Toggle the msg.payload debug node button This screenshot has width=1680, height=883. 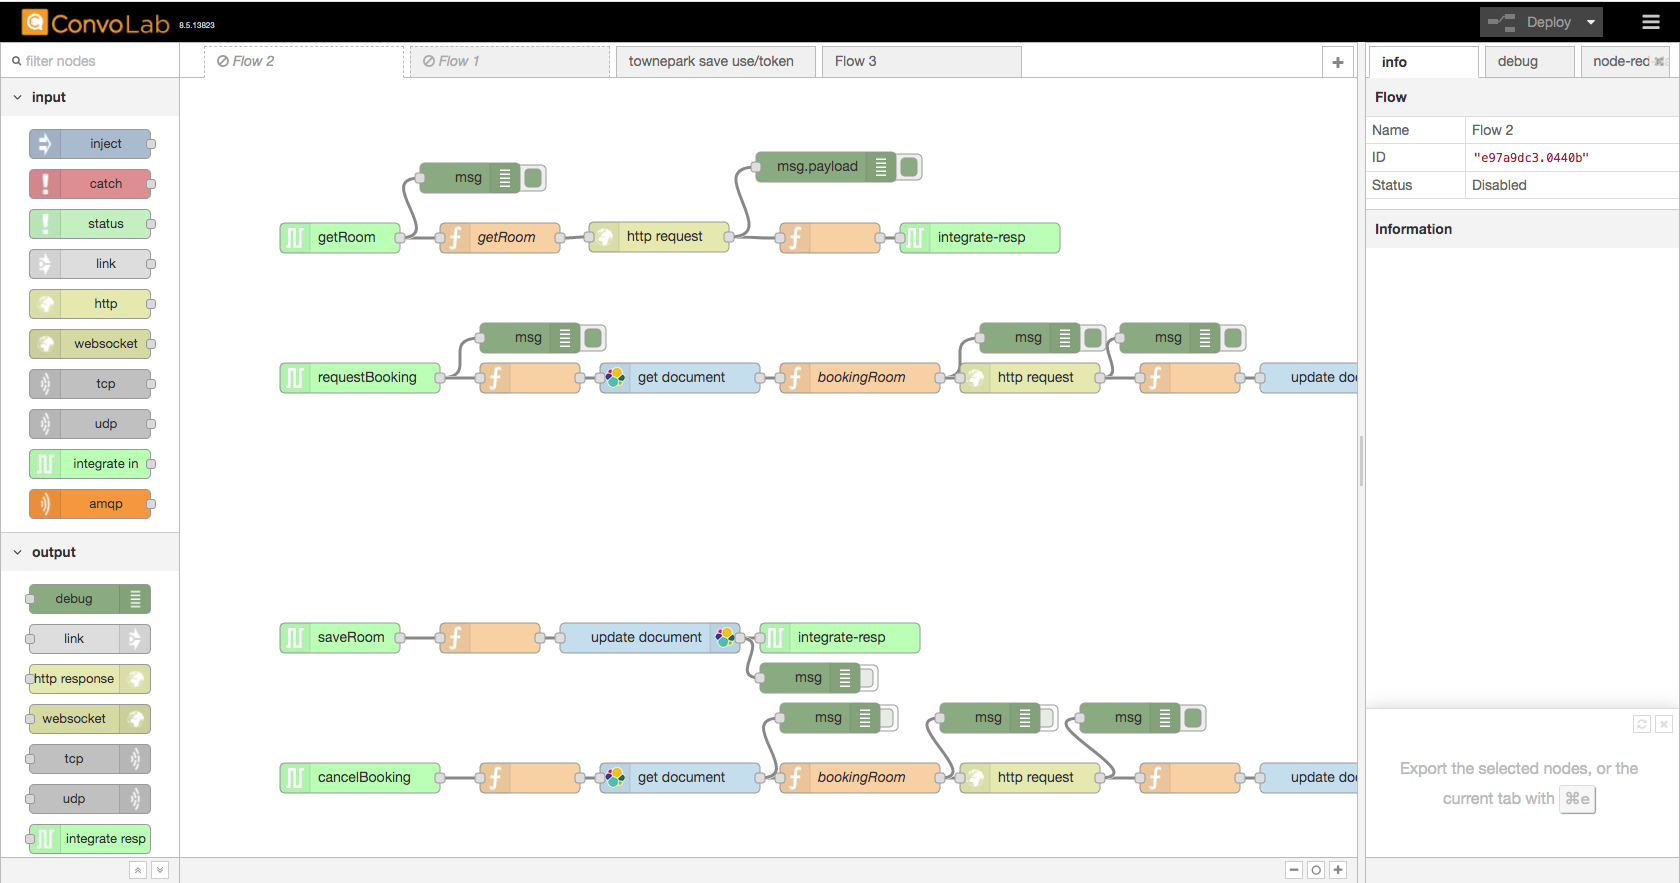coord(909,167)
